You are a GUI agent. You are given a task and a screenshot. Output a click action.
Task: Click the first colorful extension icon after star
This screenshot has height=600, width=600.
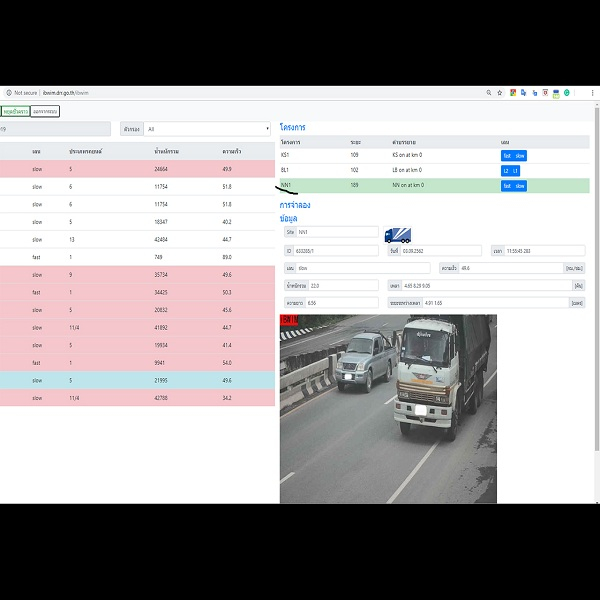(x=513, y=93)
